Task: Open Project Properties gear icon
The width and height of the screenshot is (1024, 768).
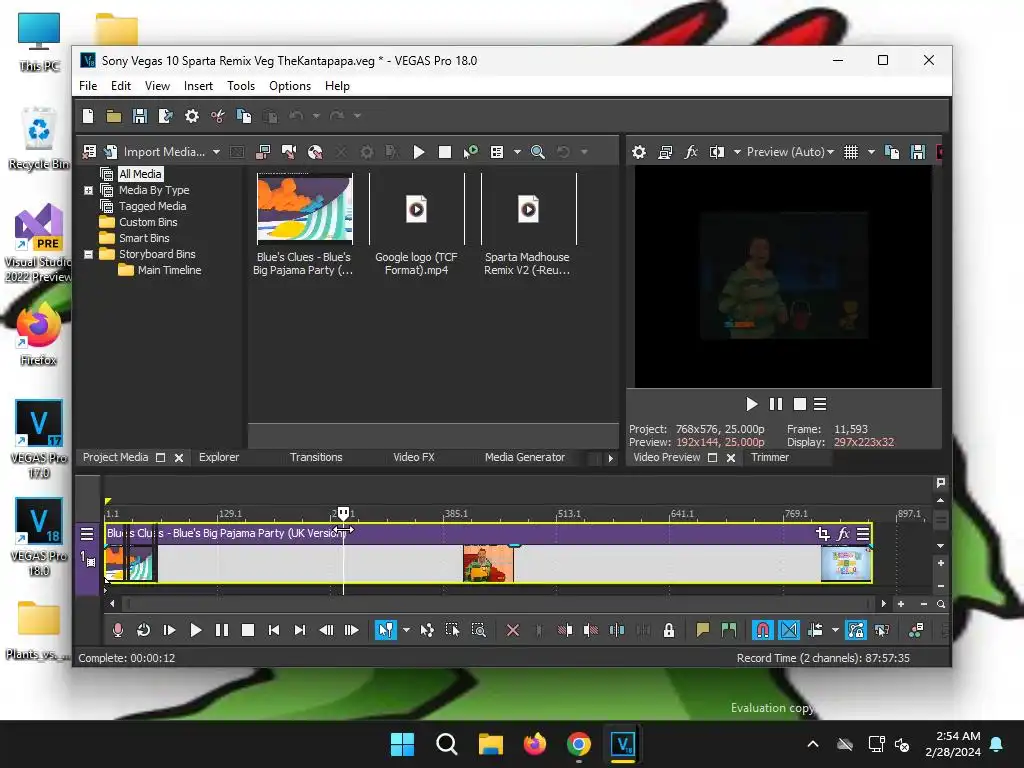Action: tap(191, 116)
